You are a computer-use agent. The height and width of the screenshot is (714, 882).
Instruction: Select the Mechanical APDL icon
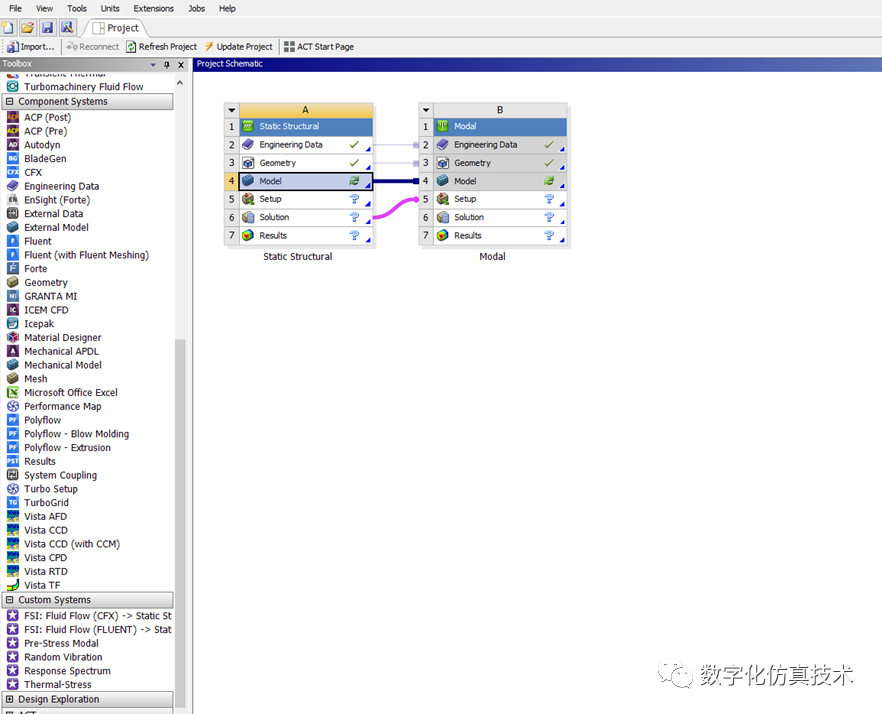coord(12,351)
